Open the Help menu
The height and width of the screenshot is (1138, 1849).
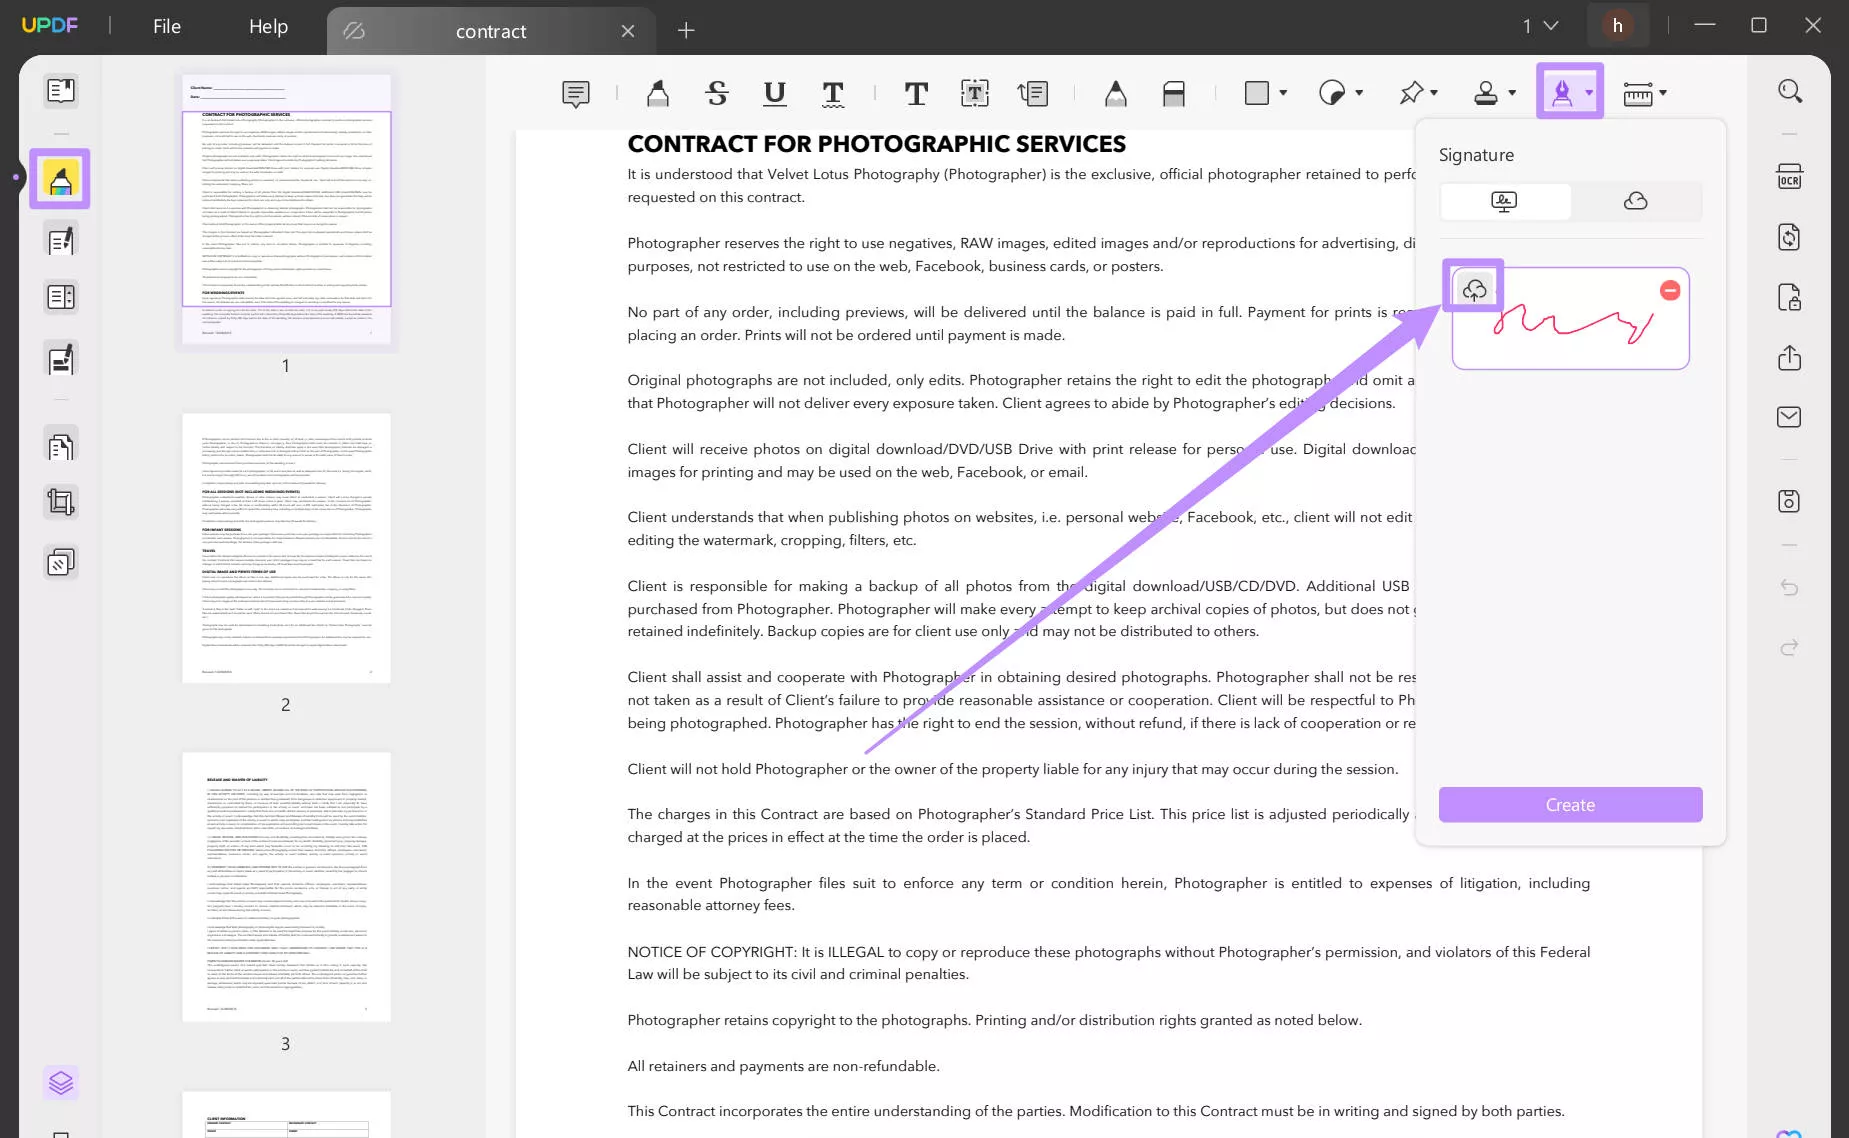(268, 27)
